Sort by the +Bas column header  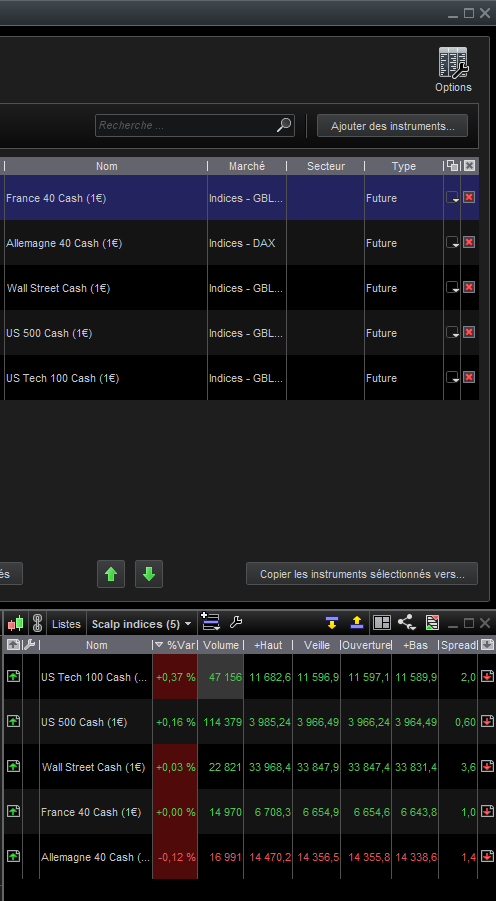click(415, 645)
